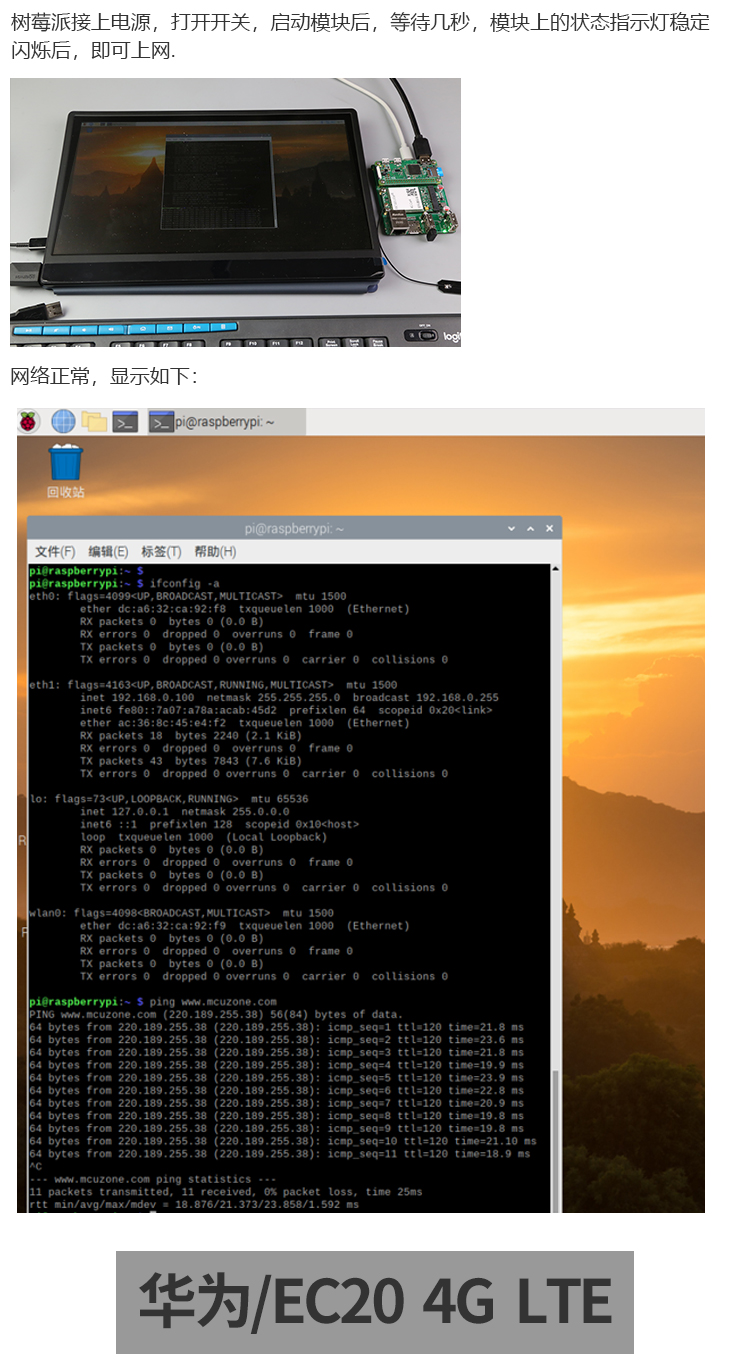Click the ping reply with icmp_seq=11
The width and height of the screenshot is (750, 1370).
pyautogui.click(x=280, y=1154)
